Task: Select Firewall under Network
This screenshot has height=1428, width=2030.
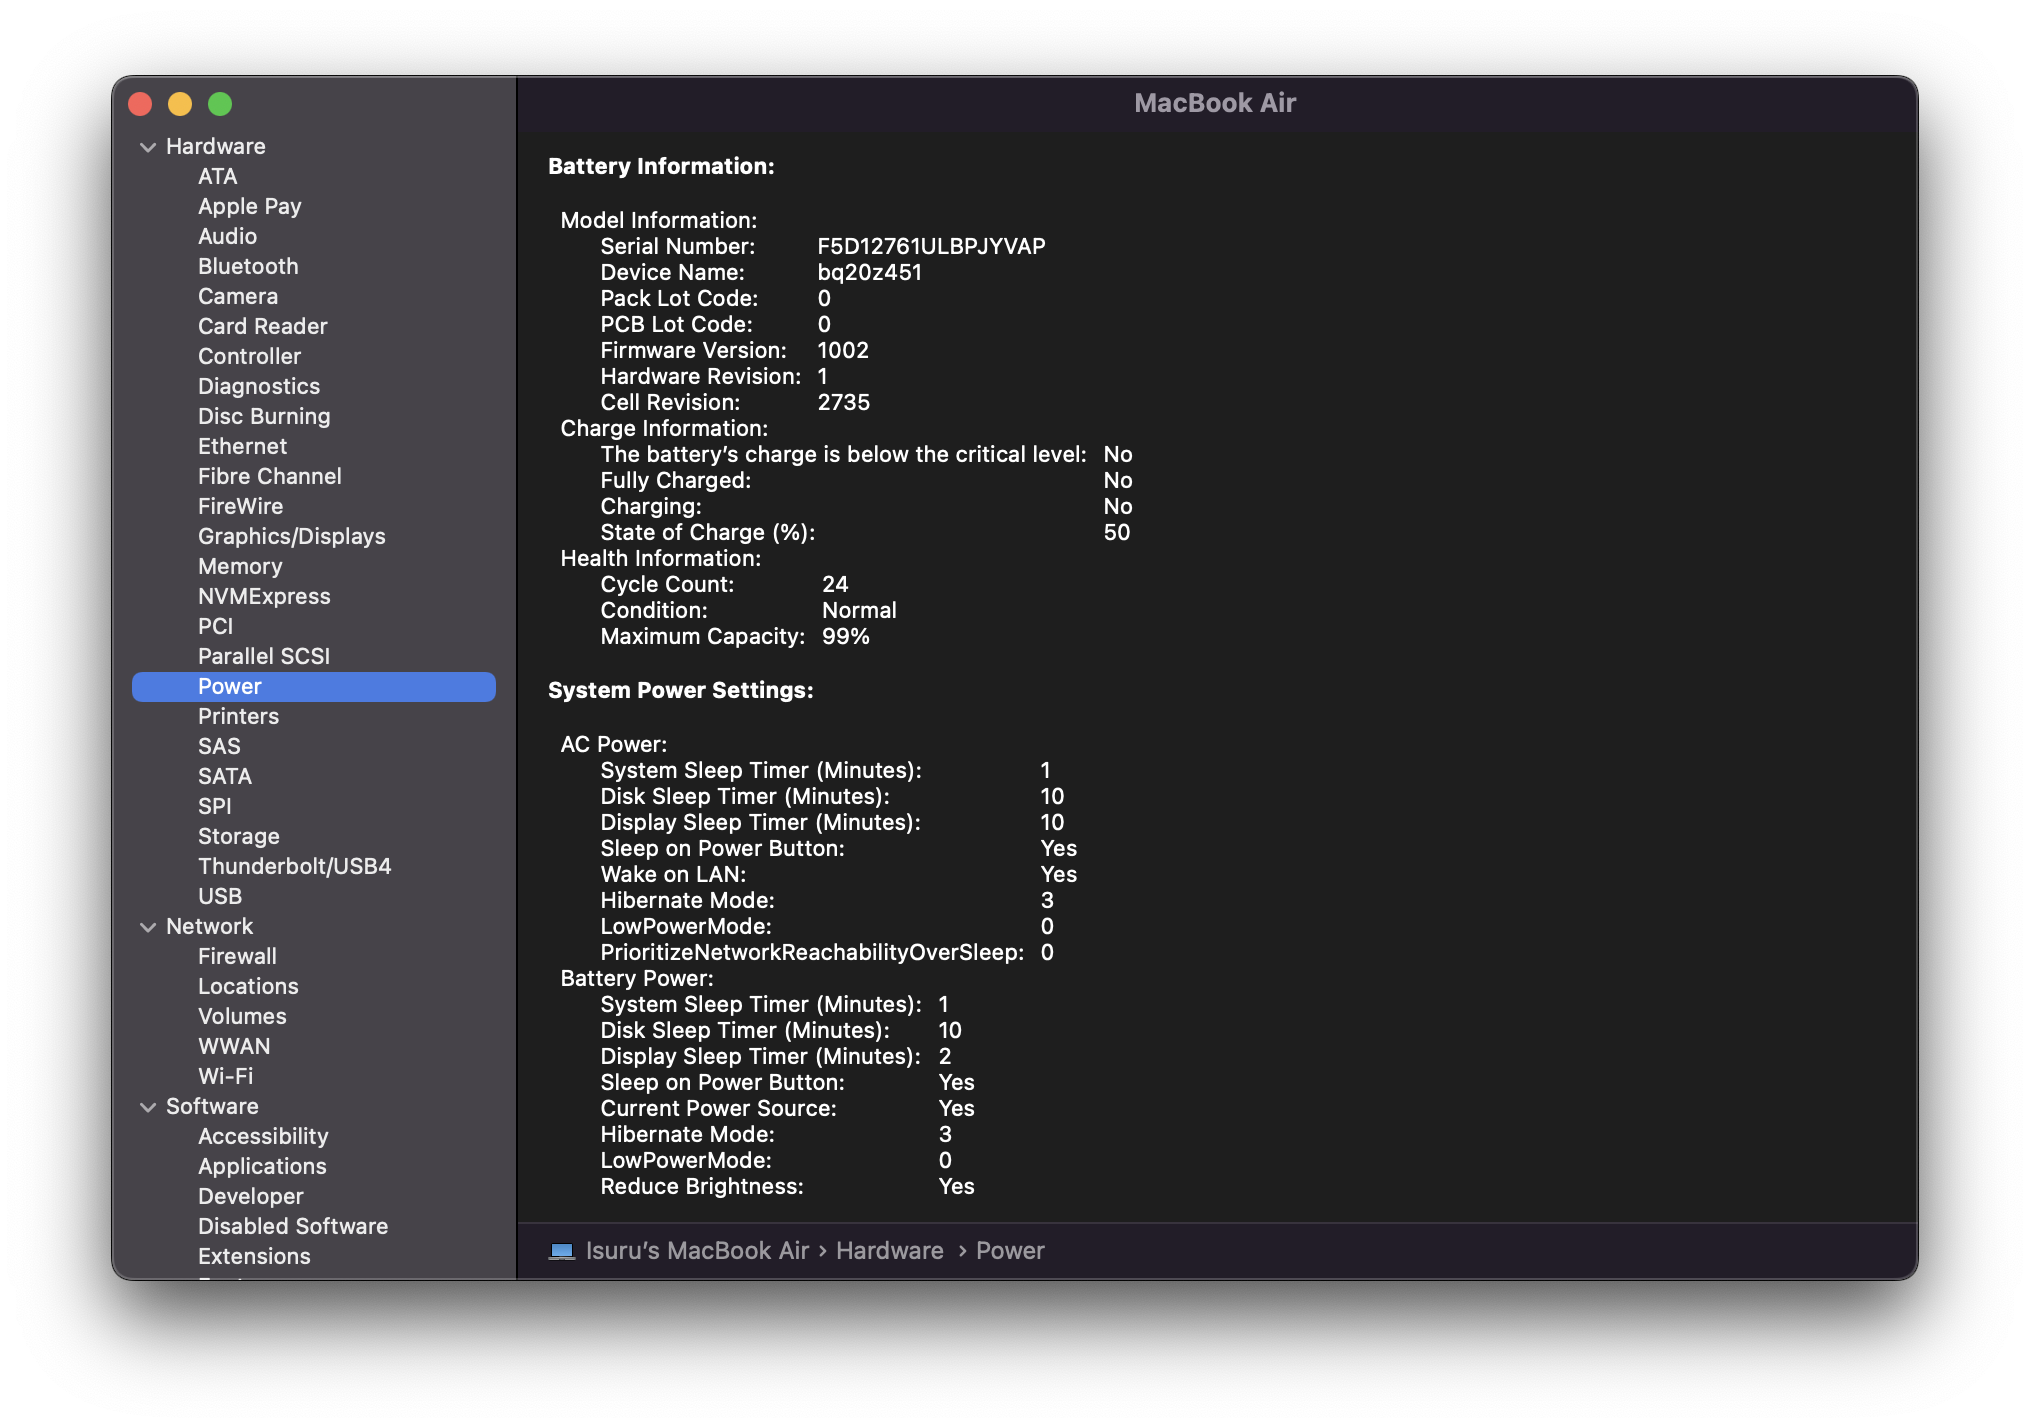Action: 237,956
